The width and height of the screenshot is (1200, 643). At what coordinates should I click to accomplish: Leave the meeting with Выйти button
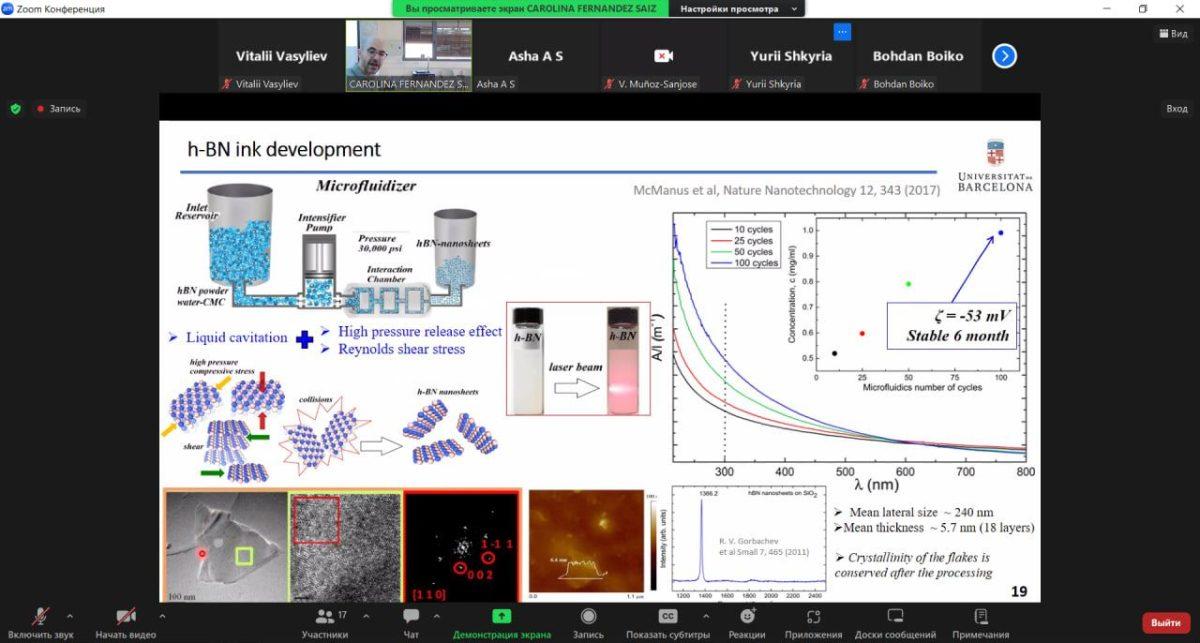(x=1165, y=623)
